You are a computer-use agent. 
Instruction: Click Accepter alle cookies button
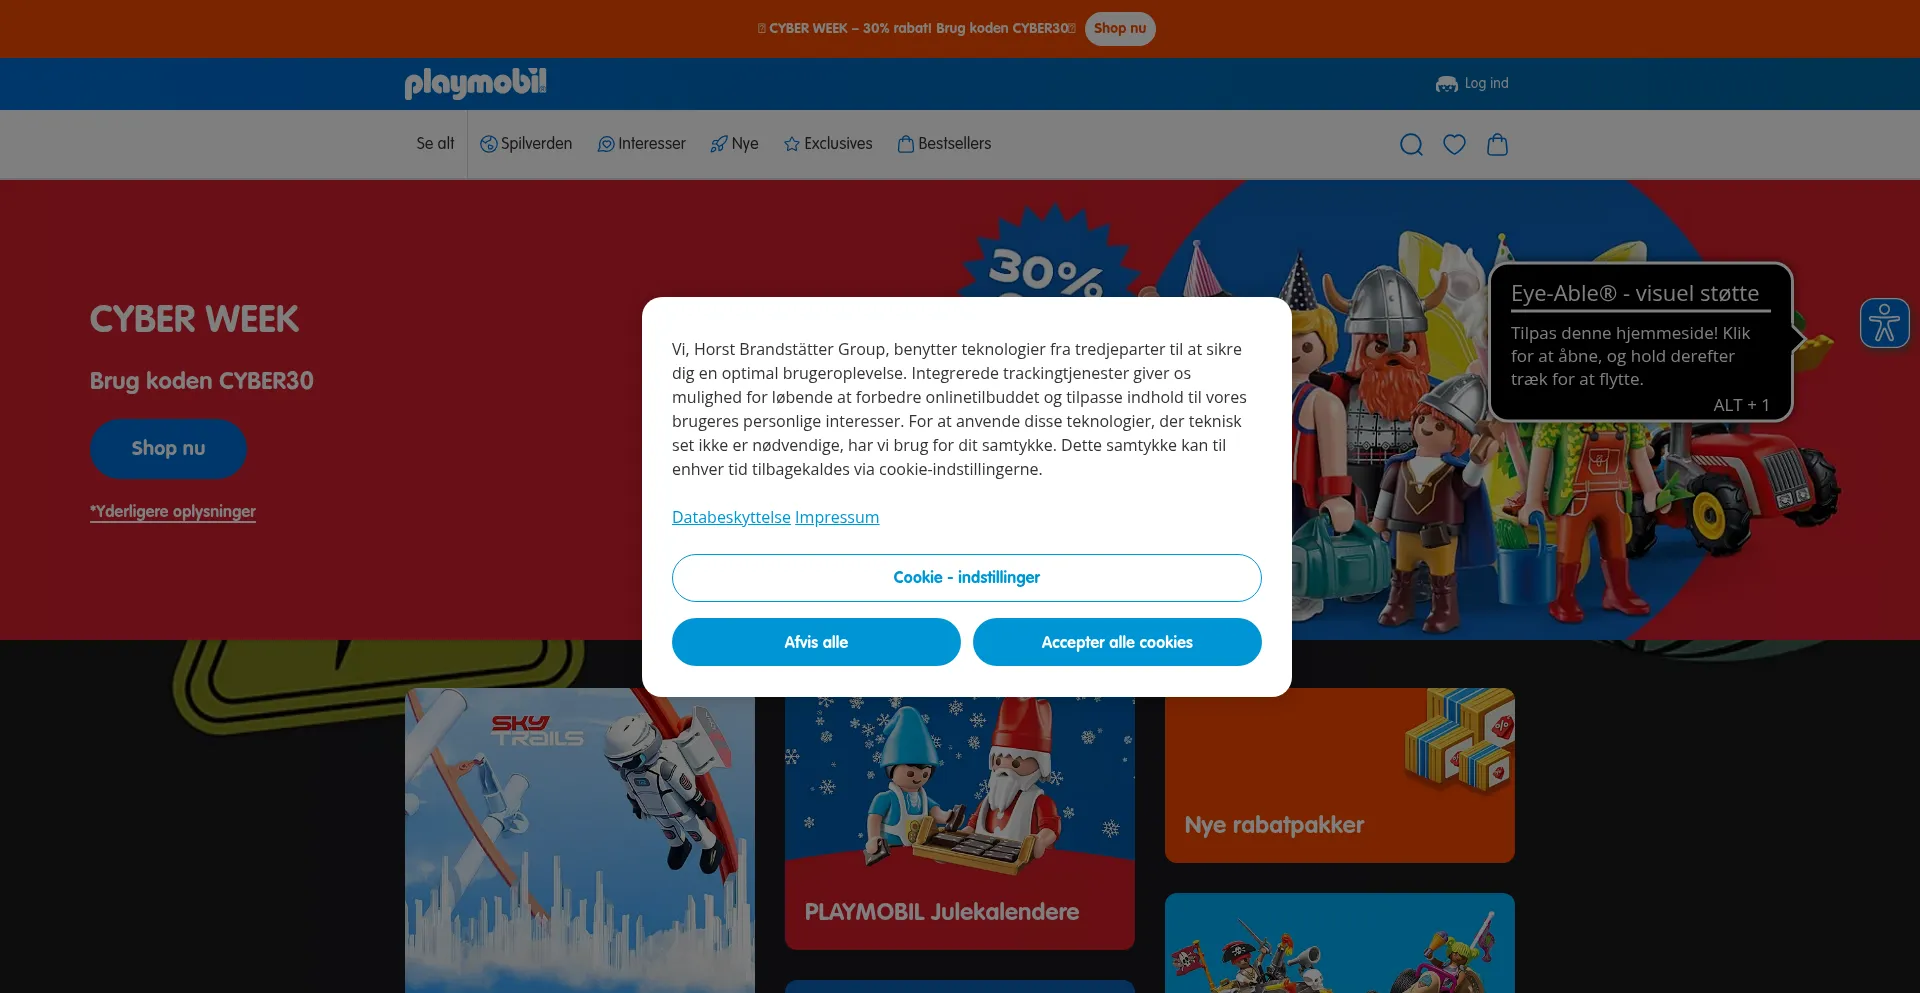click(x=1117, y=642)
